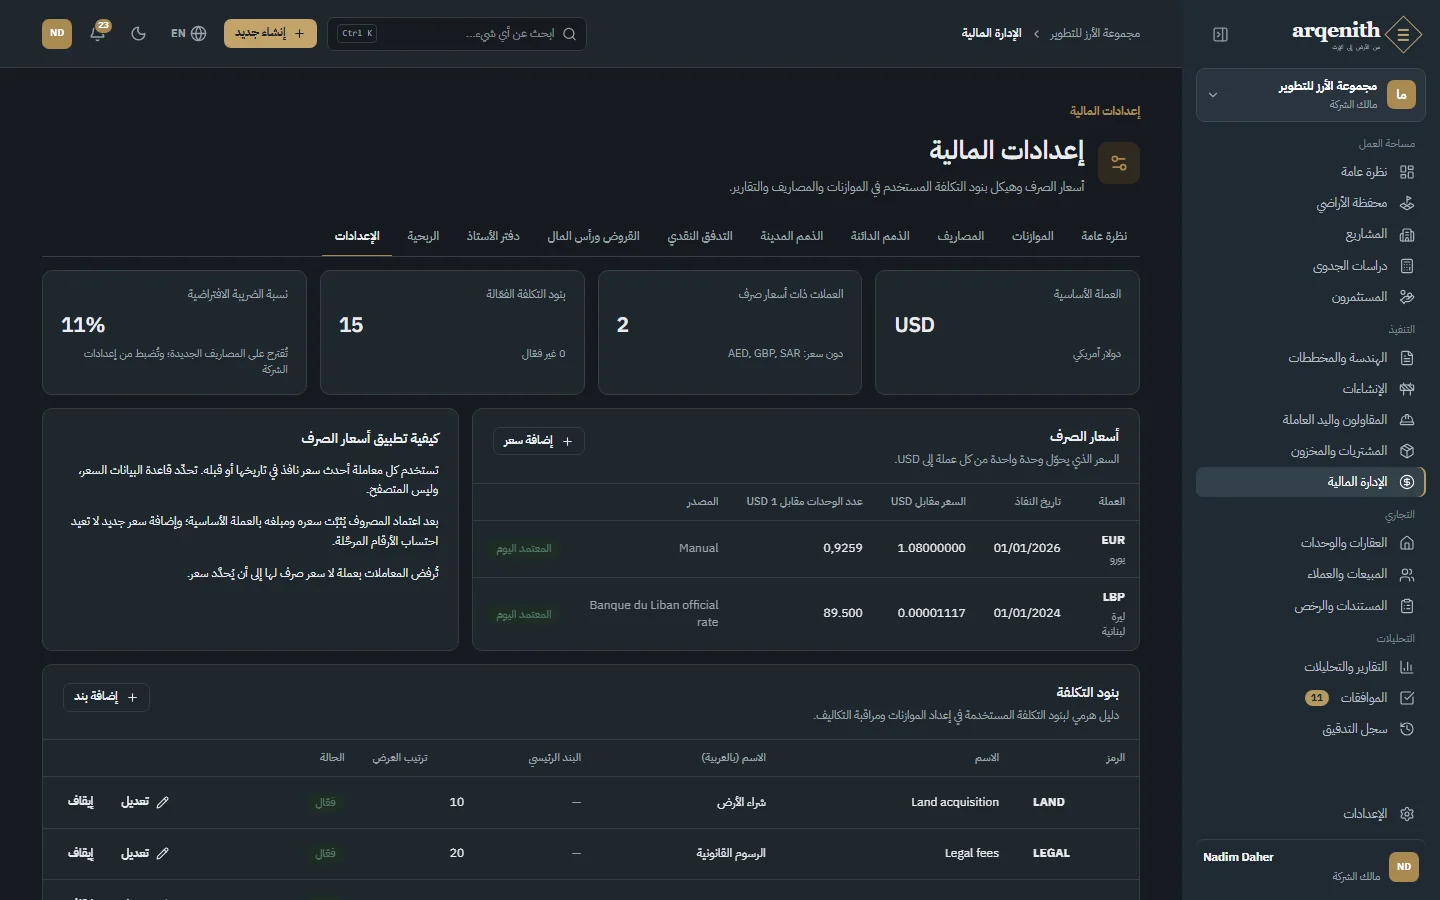
Task: Click the Banque du Liban official rate source
Action: point(654,613)
